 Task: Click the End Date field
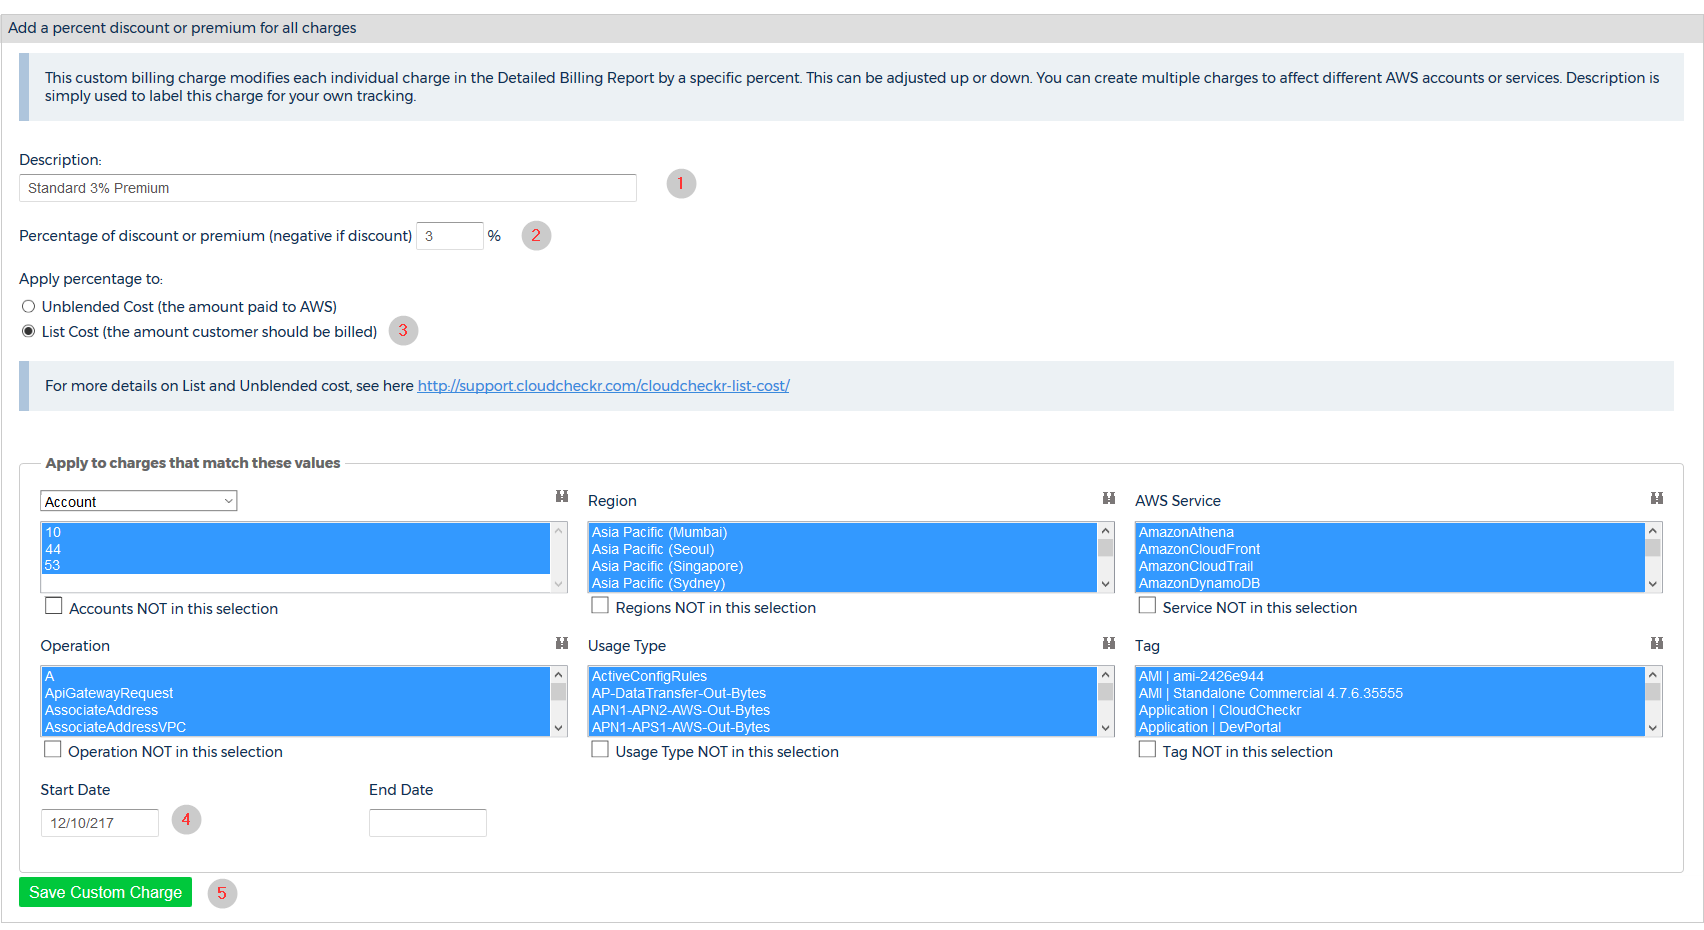428,823
